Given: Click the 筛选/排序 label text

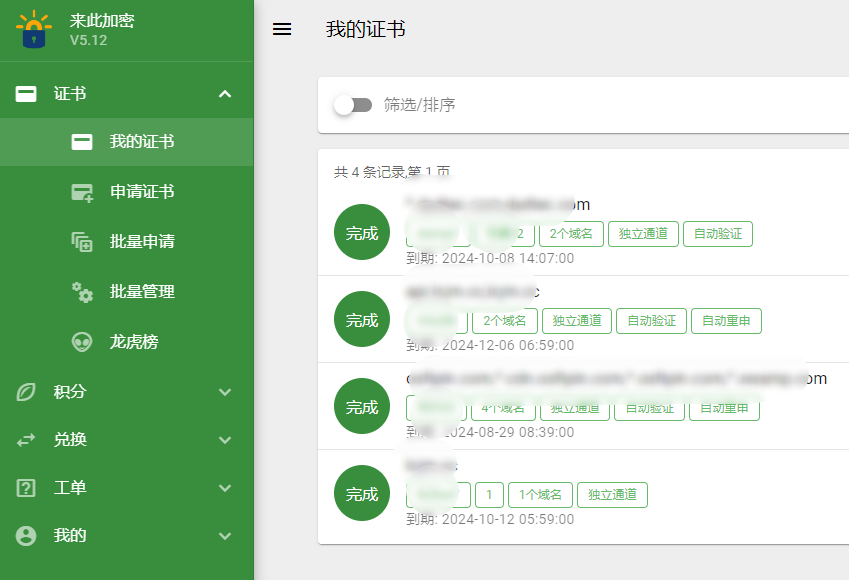Looking at the screenshot, I should point(420,105).
